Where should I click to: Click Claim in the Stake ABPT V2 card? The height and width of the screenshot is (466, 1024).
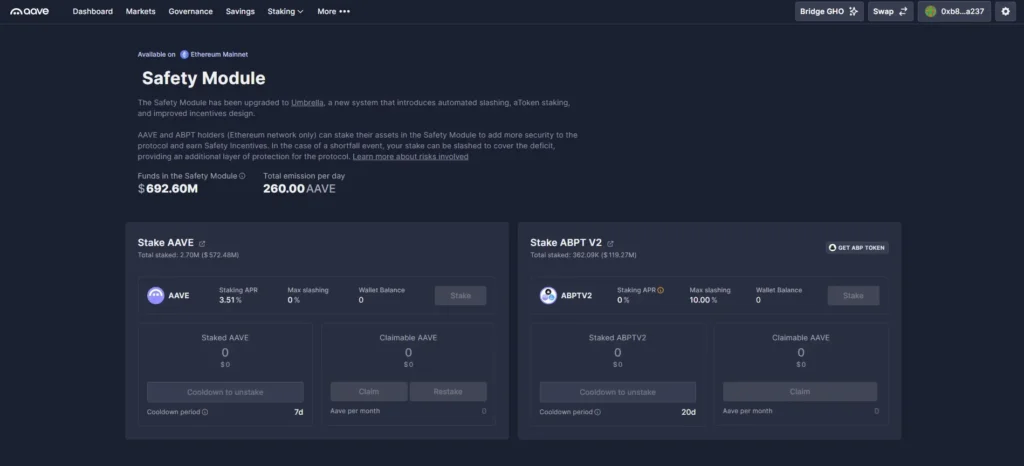coord(800,392)
